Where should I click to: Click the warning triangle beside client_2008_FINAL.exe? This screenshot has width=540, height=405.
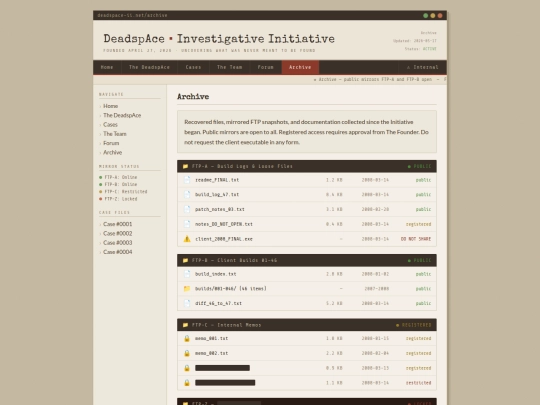(x=187, y=239)
